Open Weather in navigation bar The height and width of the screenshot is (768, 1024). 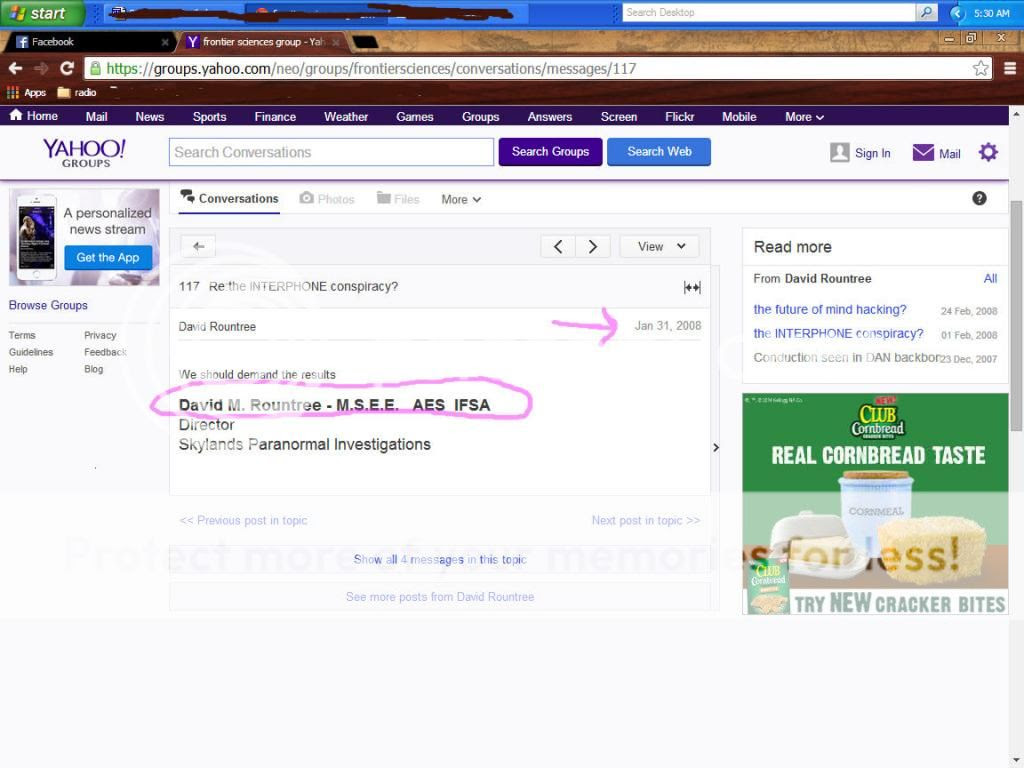(x=346, y=117)
